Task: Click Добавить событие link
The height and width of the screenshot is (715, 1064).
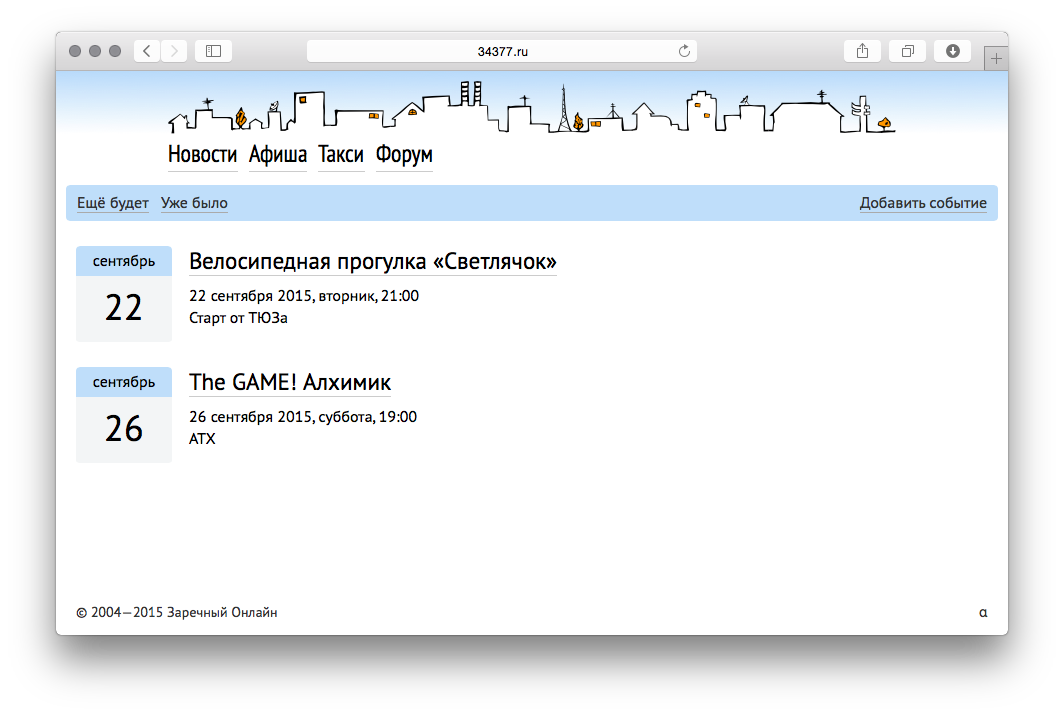Action: 923,203
